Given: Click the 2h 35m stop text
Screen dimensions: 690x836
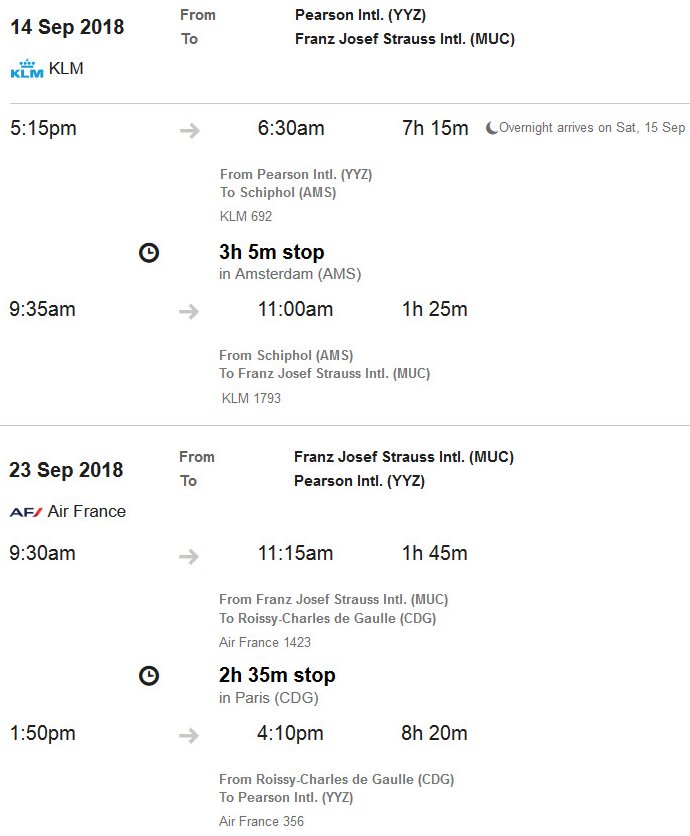Looking at the screenshot, I should coord(277,675).
